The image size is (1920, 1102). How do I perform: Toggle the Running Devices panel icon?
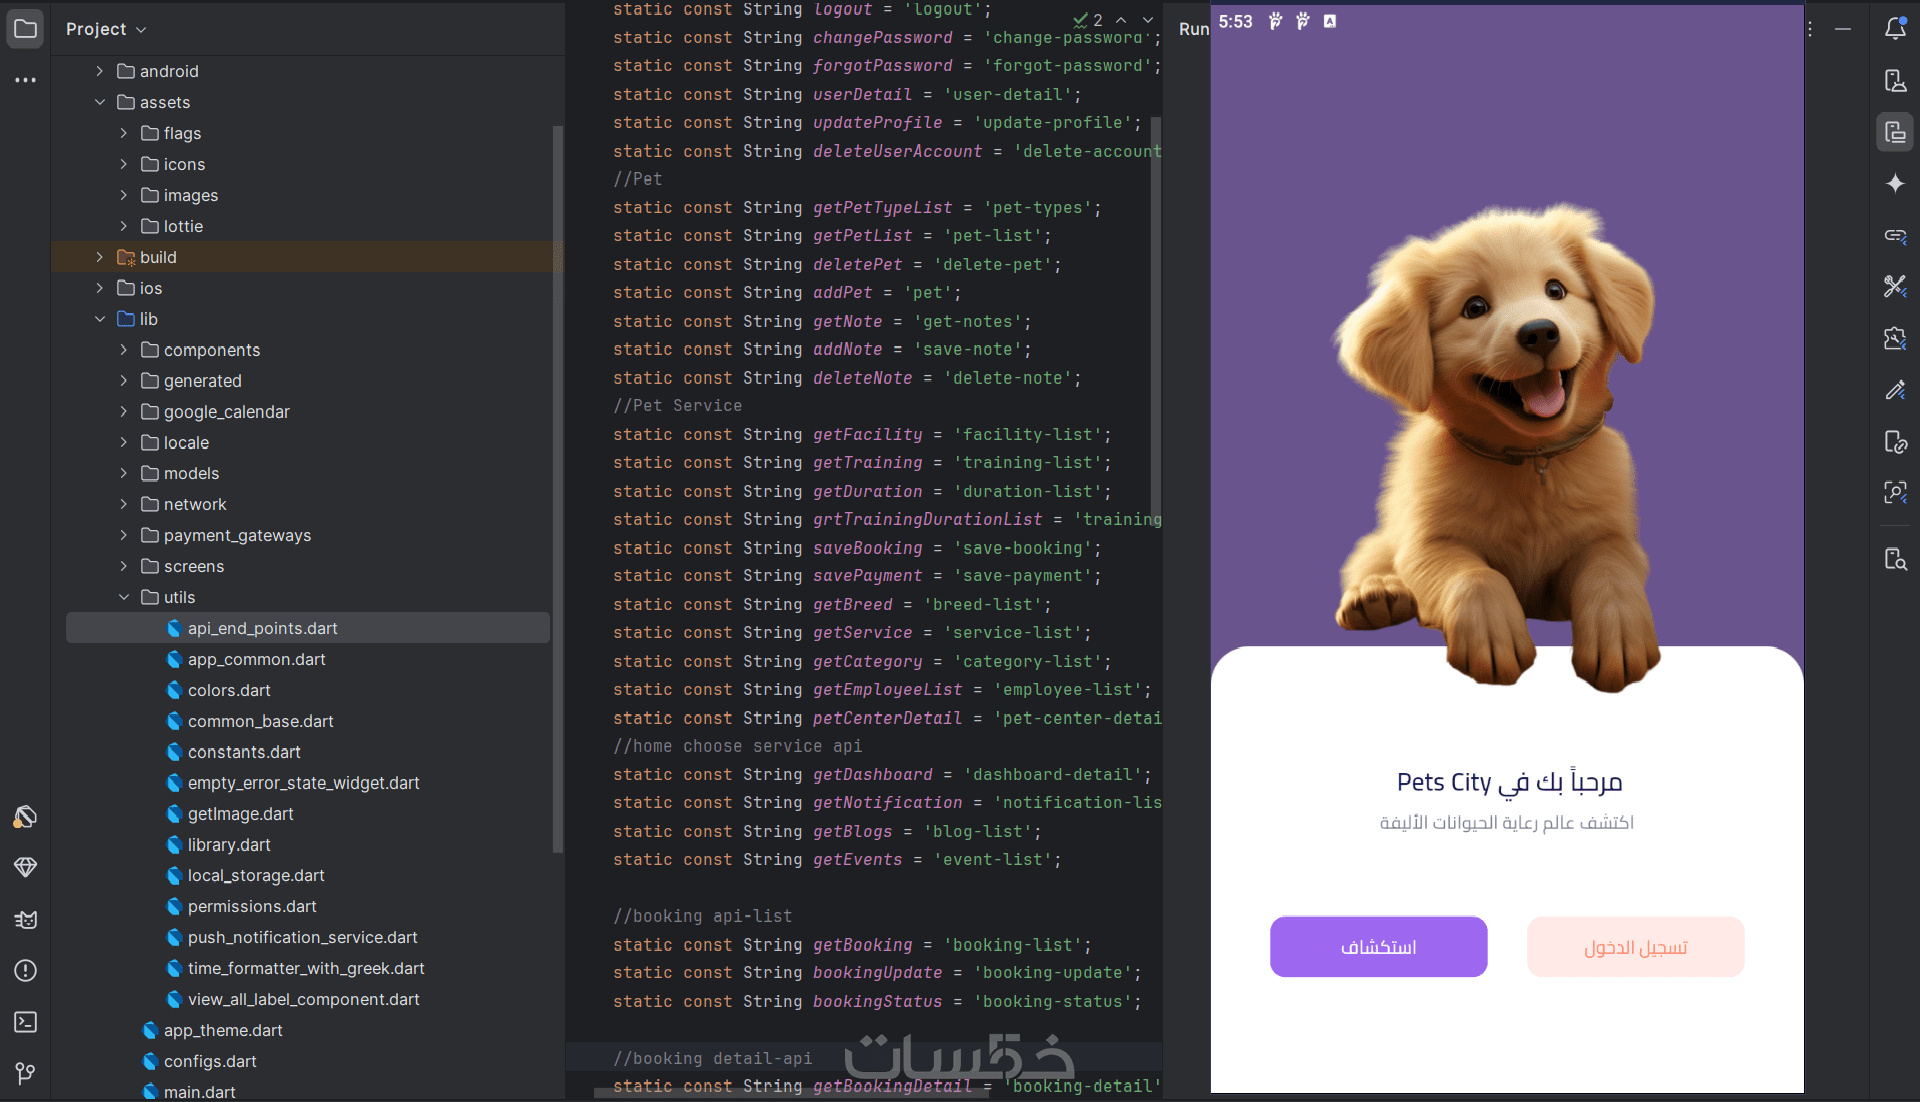[x=1894, y=132]
